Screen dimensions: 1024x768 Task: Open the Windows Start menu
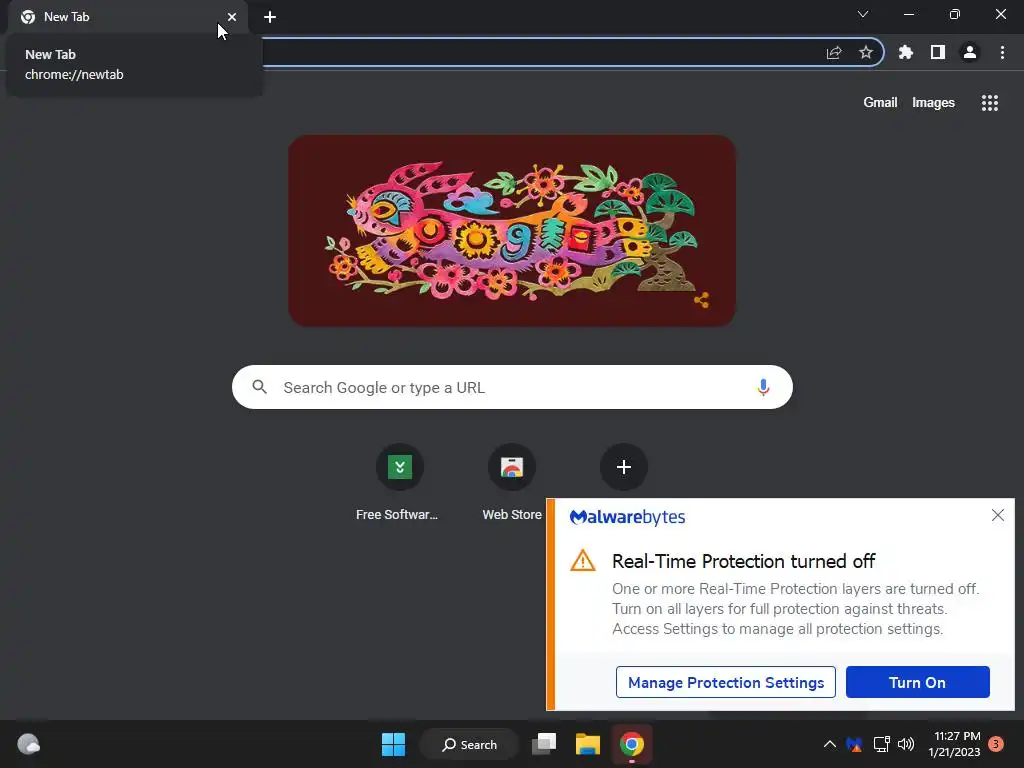[x=393, y=744]
